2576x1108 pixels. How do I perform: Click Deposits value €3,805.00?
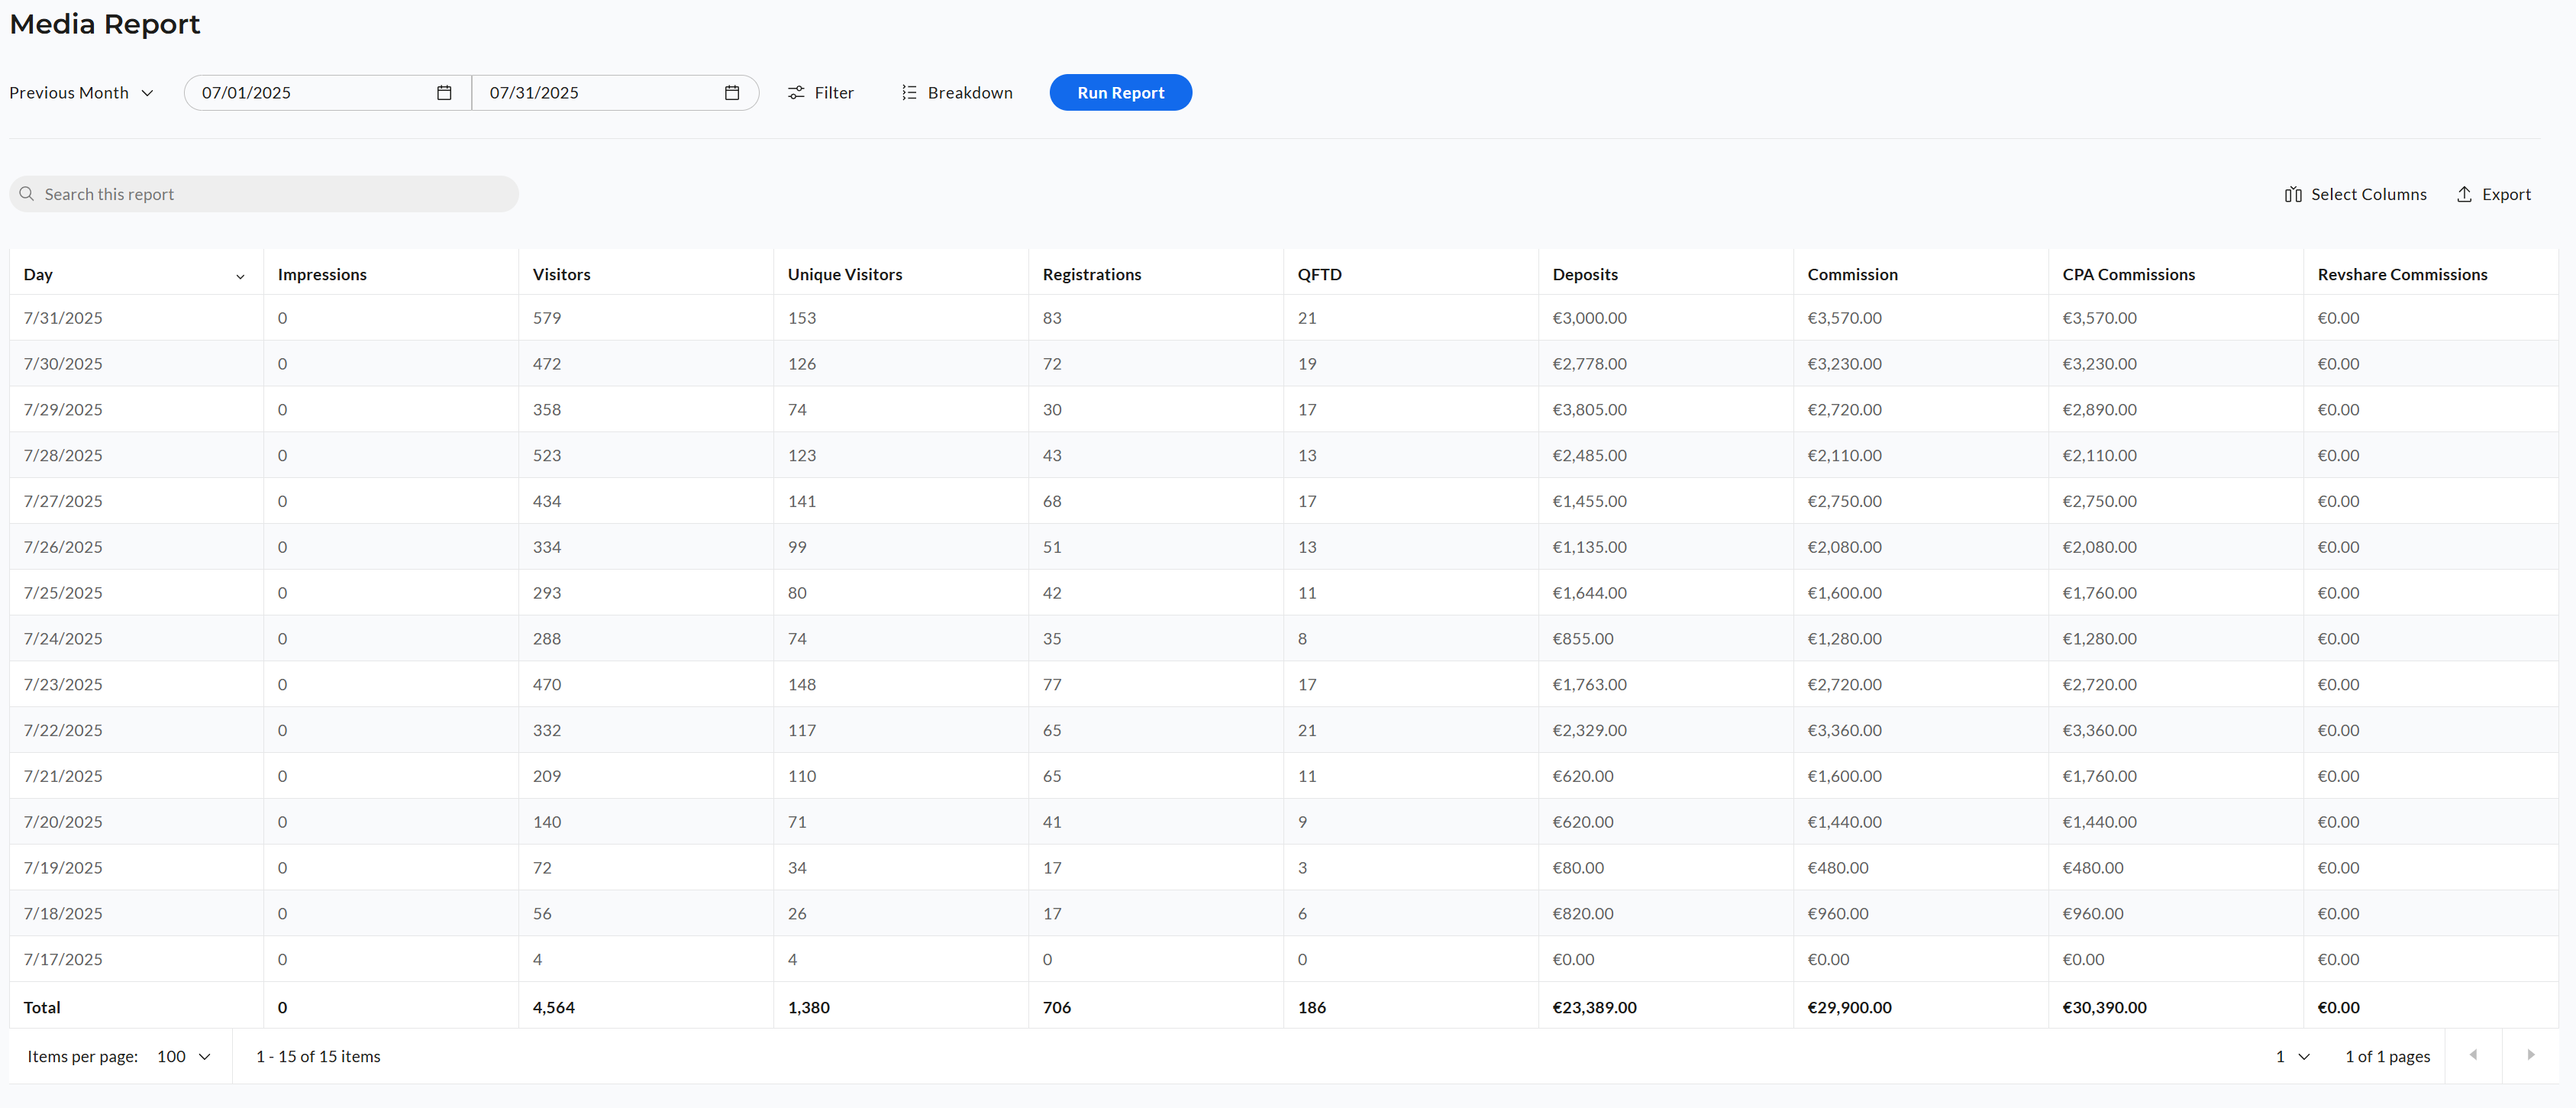tap(1589, 410)
